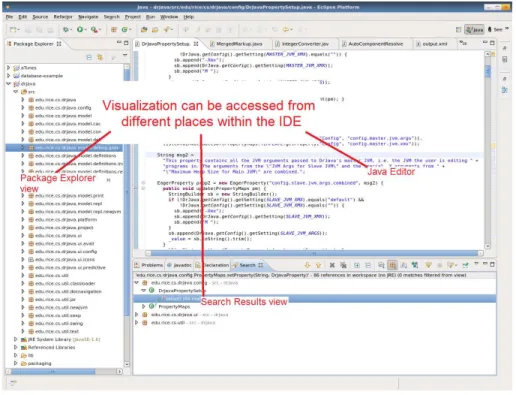Open Package Explorer view menu triangle
This screenshot has width=516, height=395.
pos(125,55)
